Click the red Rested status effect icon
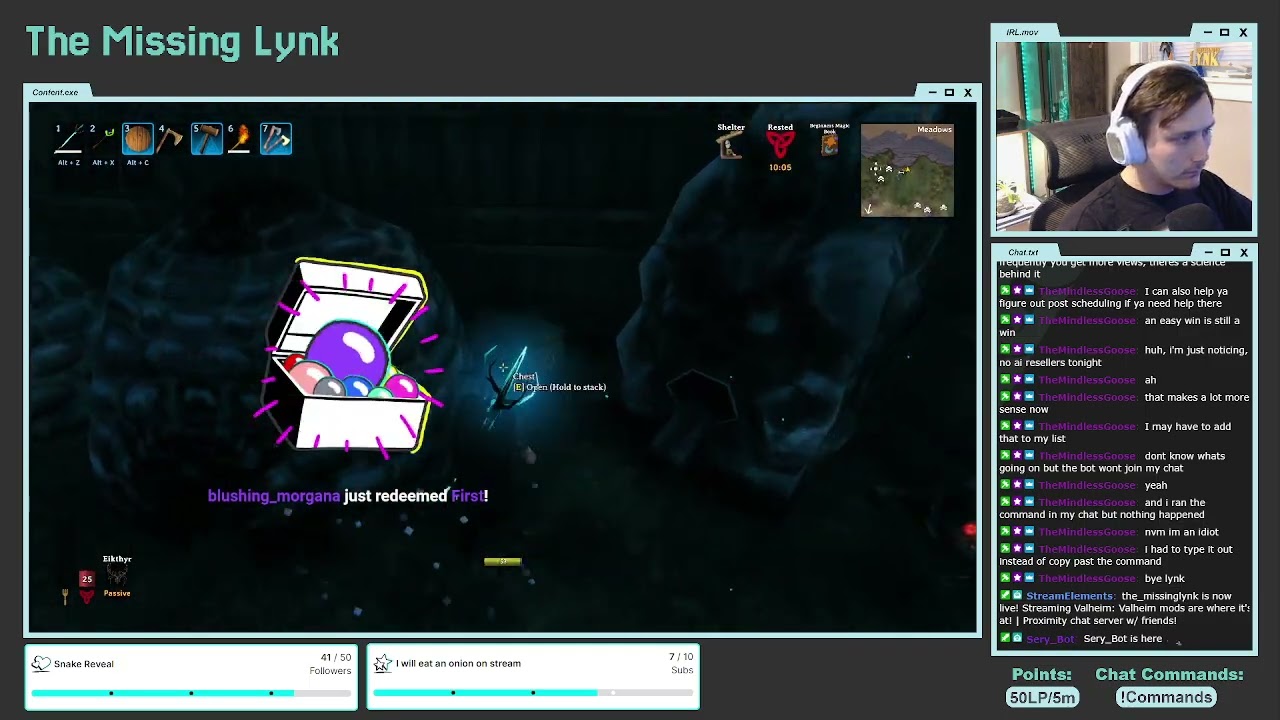 [780, 146]
